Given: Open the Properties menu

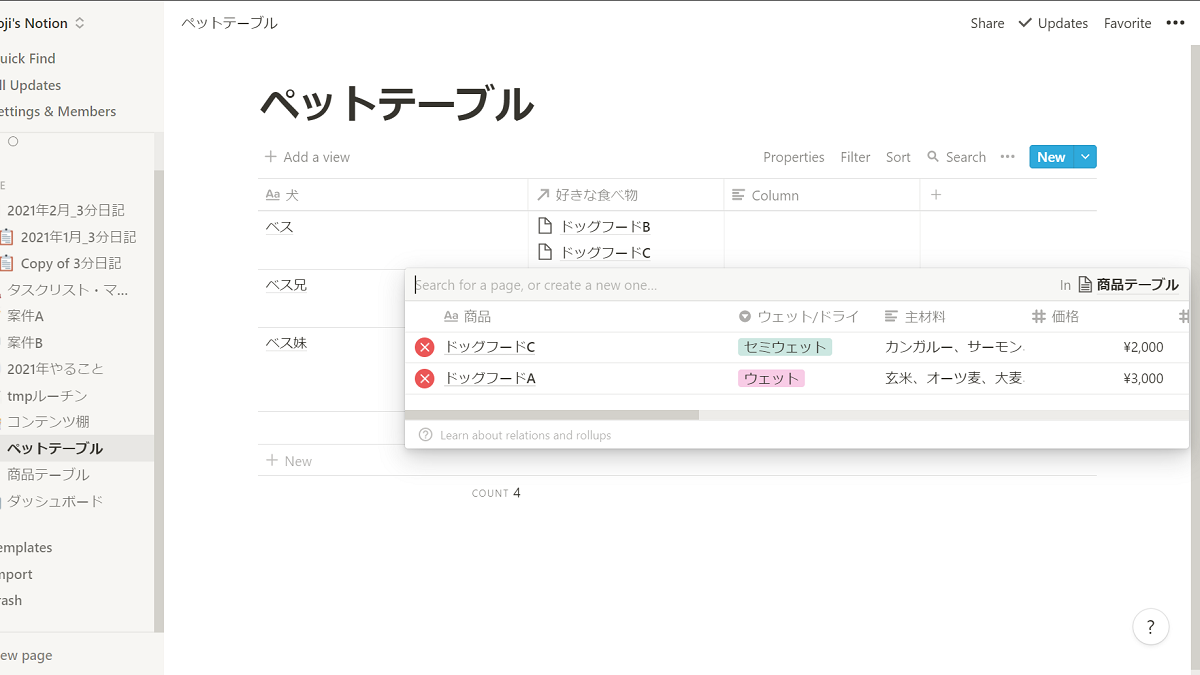Looking at the screenshot, I should click(x=793, y=157).
